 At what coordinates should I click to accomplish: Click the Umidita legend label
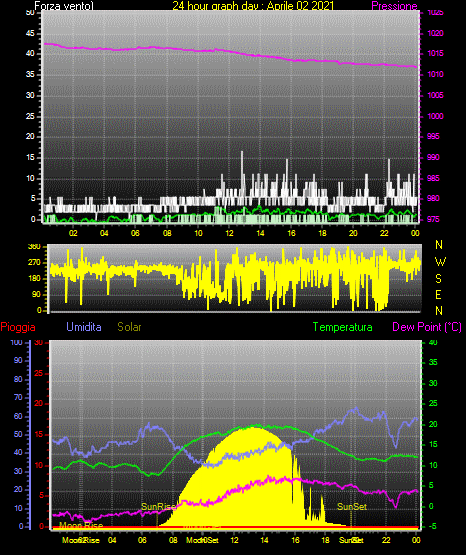point(84,327)
